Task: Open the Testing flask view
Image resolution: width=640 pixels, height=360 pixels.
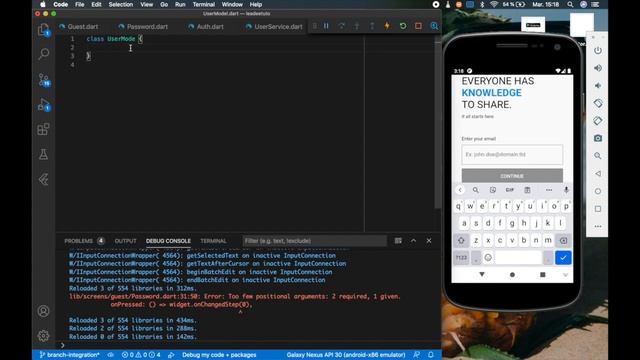Action: pyautogui.click(x=43, y=154)
